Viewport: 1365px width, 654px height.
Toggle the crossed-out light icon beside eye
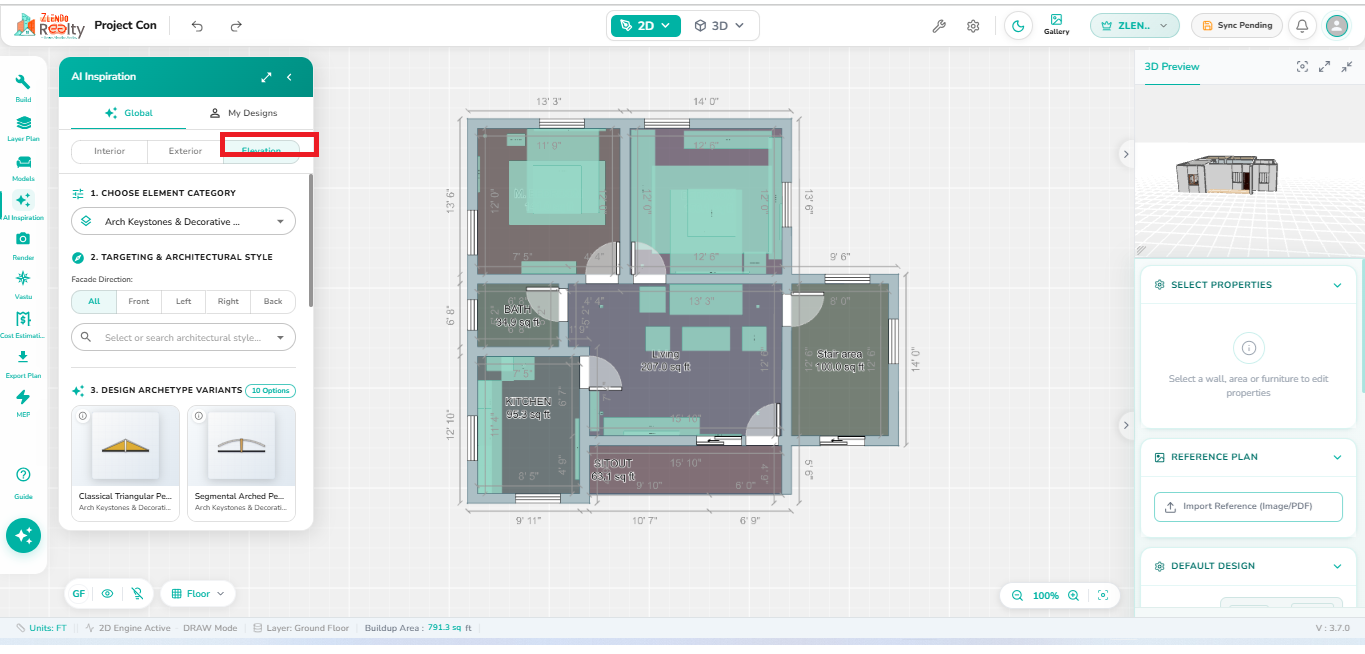coord(138,593)
